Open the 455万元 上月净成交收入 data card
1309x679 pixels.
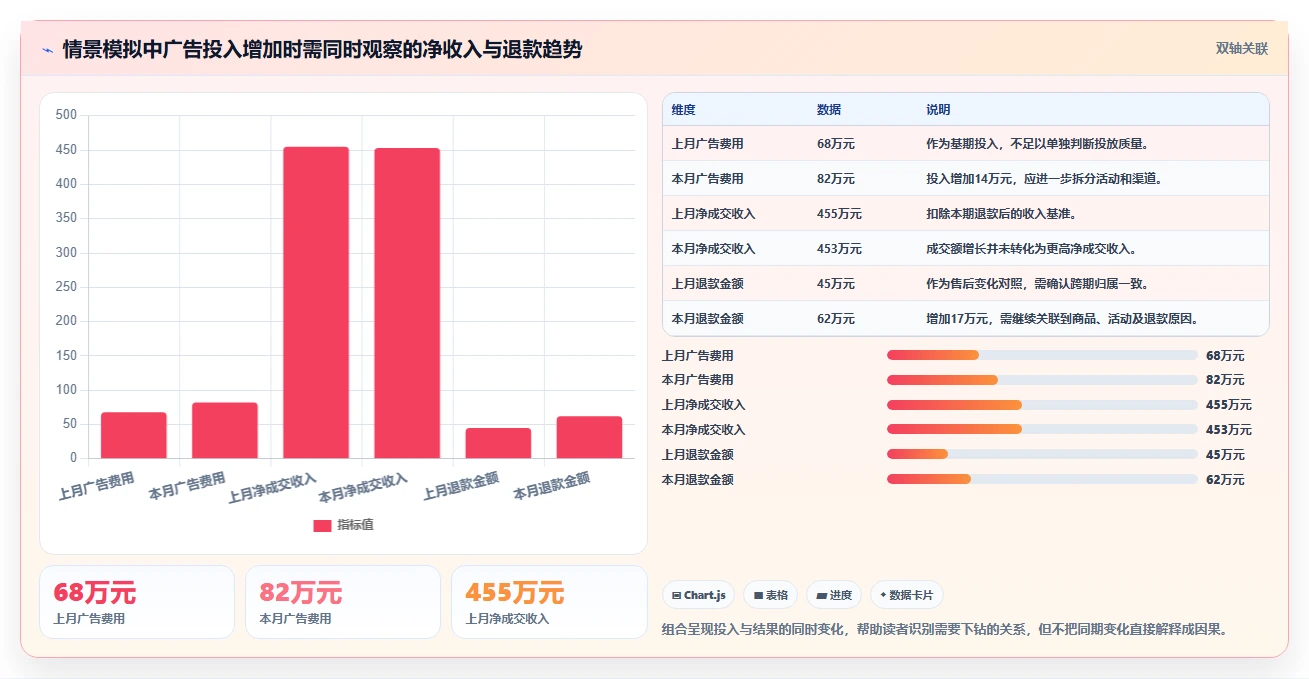549,602
